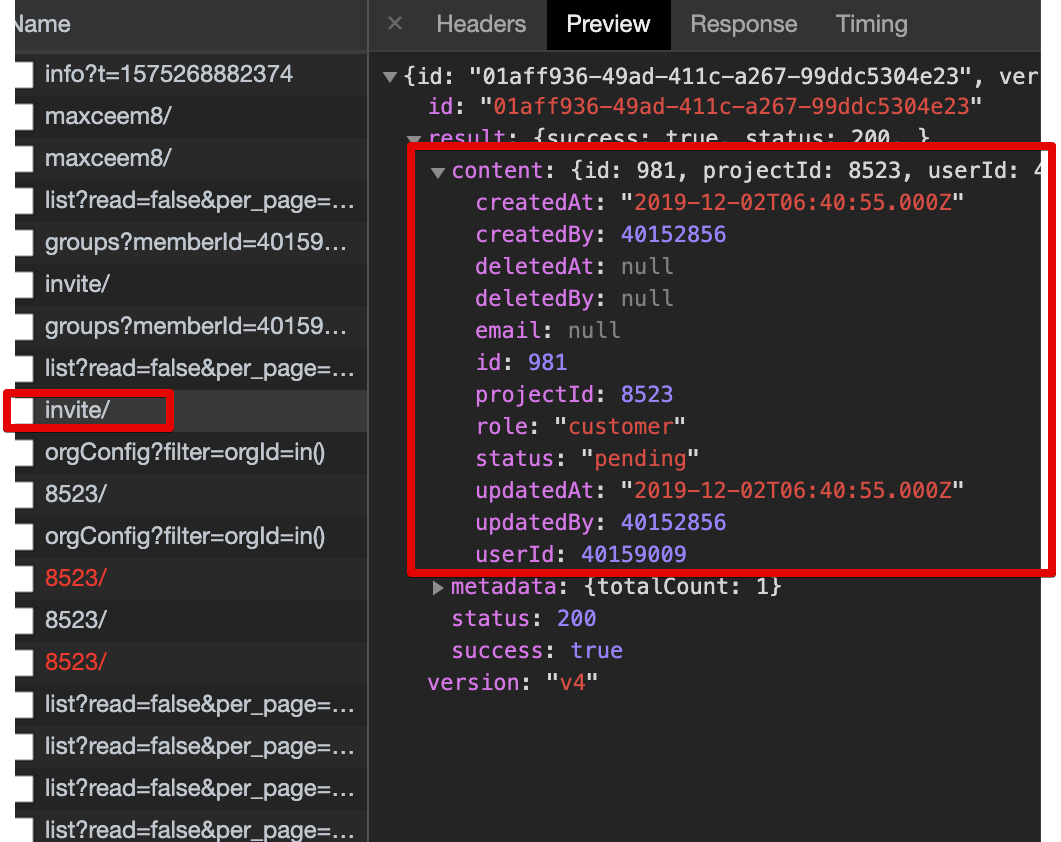Click the status value 200

[577, 618]
